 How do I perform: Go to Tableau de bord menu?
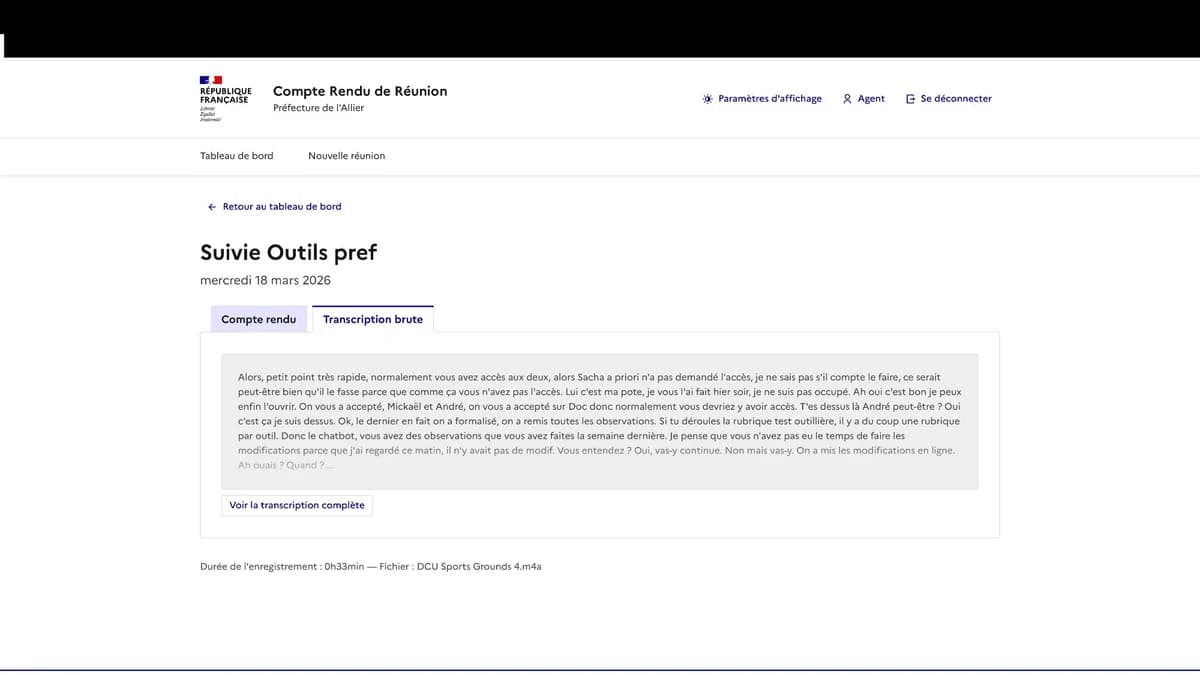tap(237, 156)
